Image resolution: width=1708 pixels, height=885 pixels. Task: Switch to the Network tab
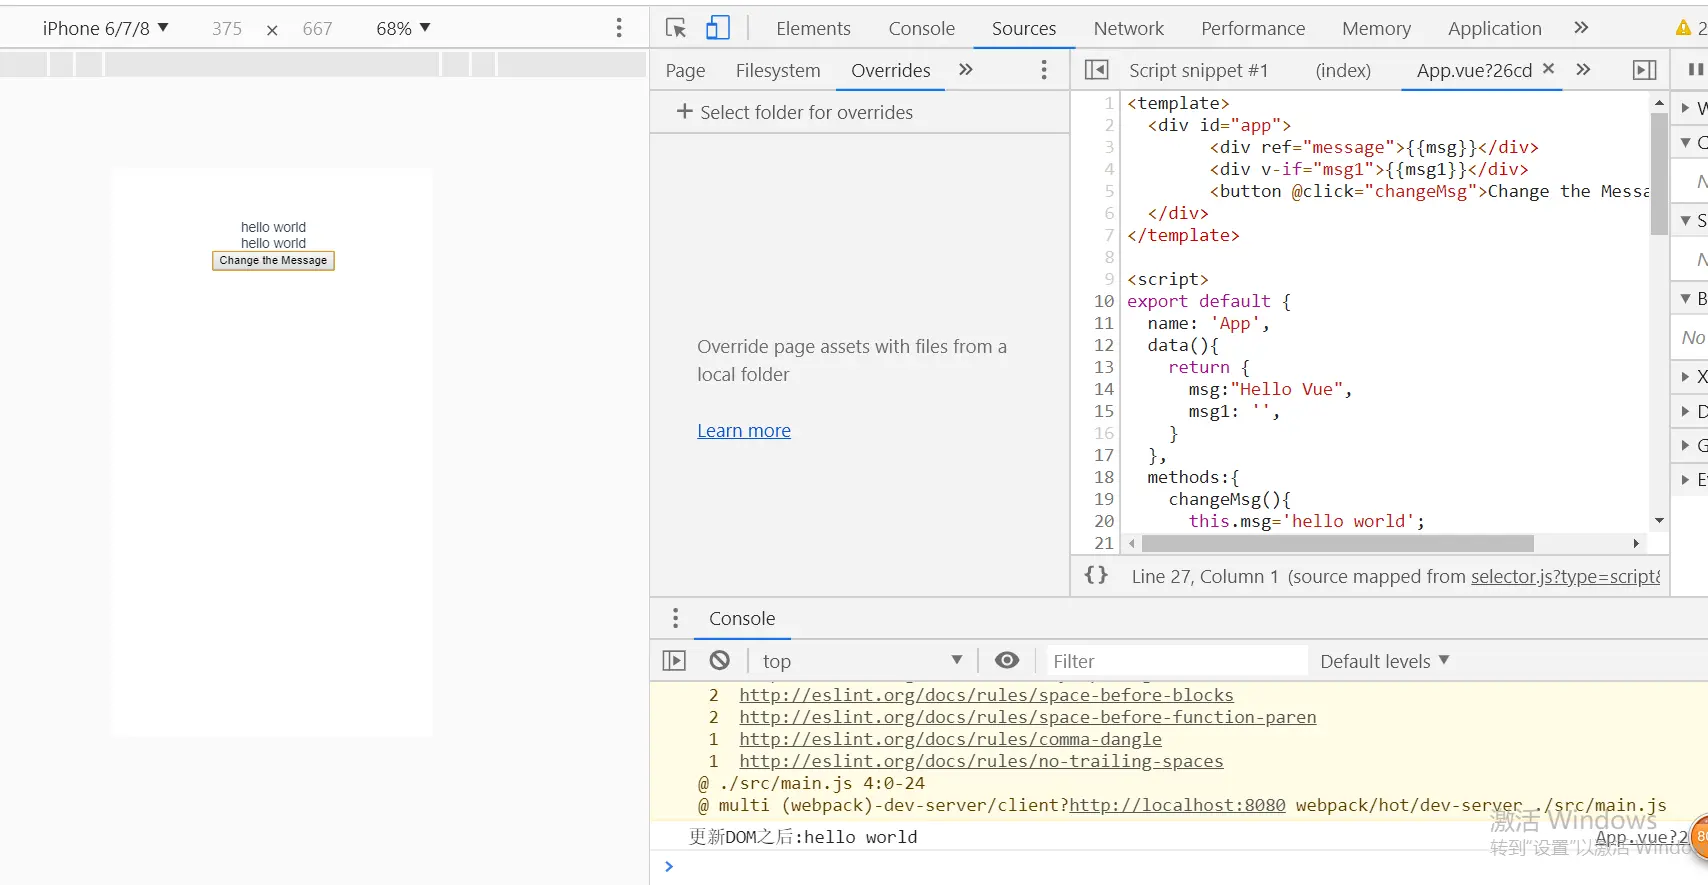1128,28
